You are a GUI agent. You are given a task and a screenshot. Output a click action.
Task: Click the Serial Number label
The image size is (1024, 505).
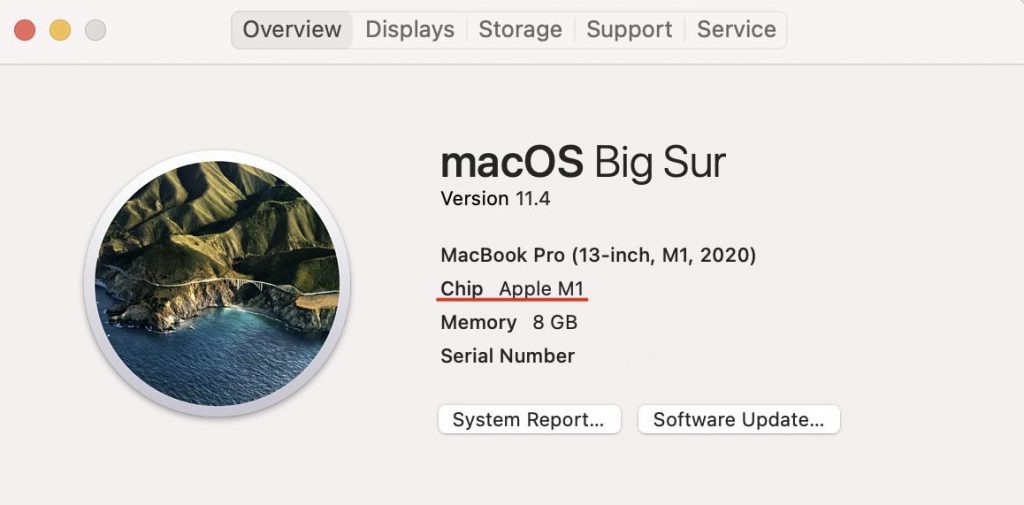pos(507,356)
